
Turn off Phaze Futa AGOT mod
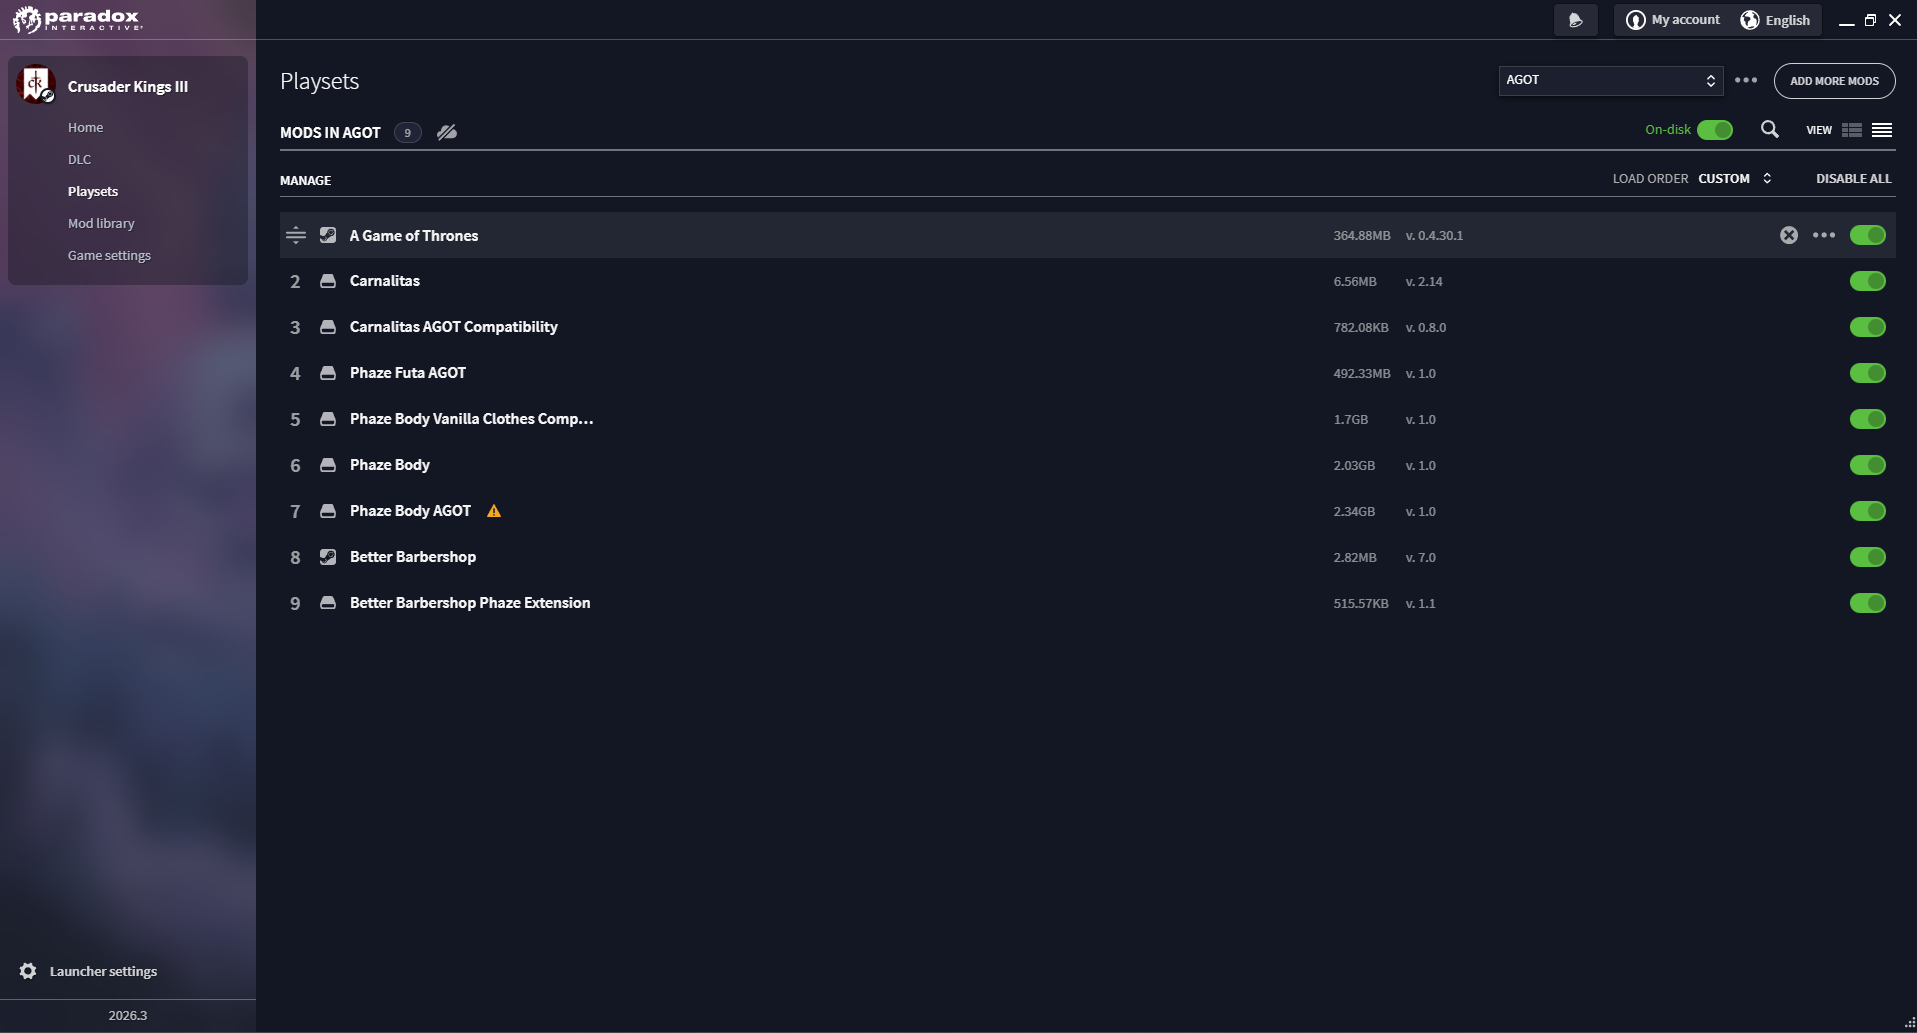[x=1868, y=373]
